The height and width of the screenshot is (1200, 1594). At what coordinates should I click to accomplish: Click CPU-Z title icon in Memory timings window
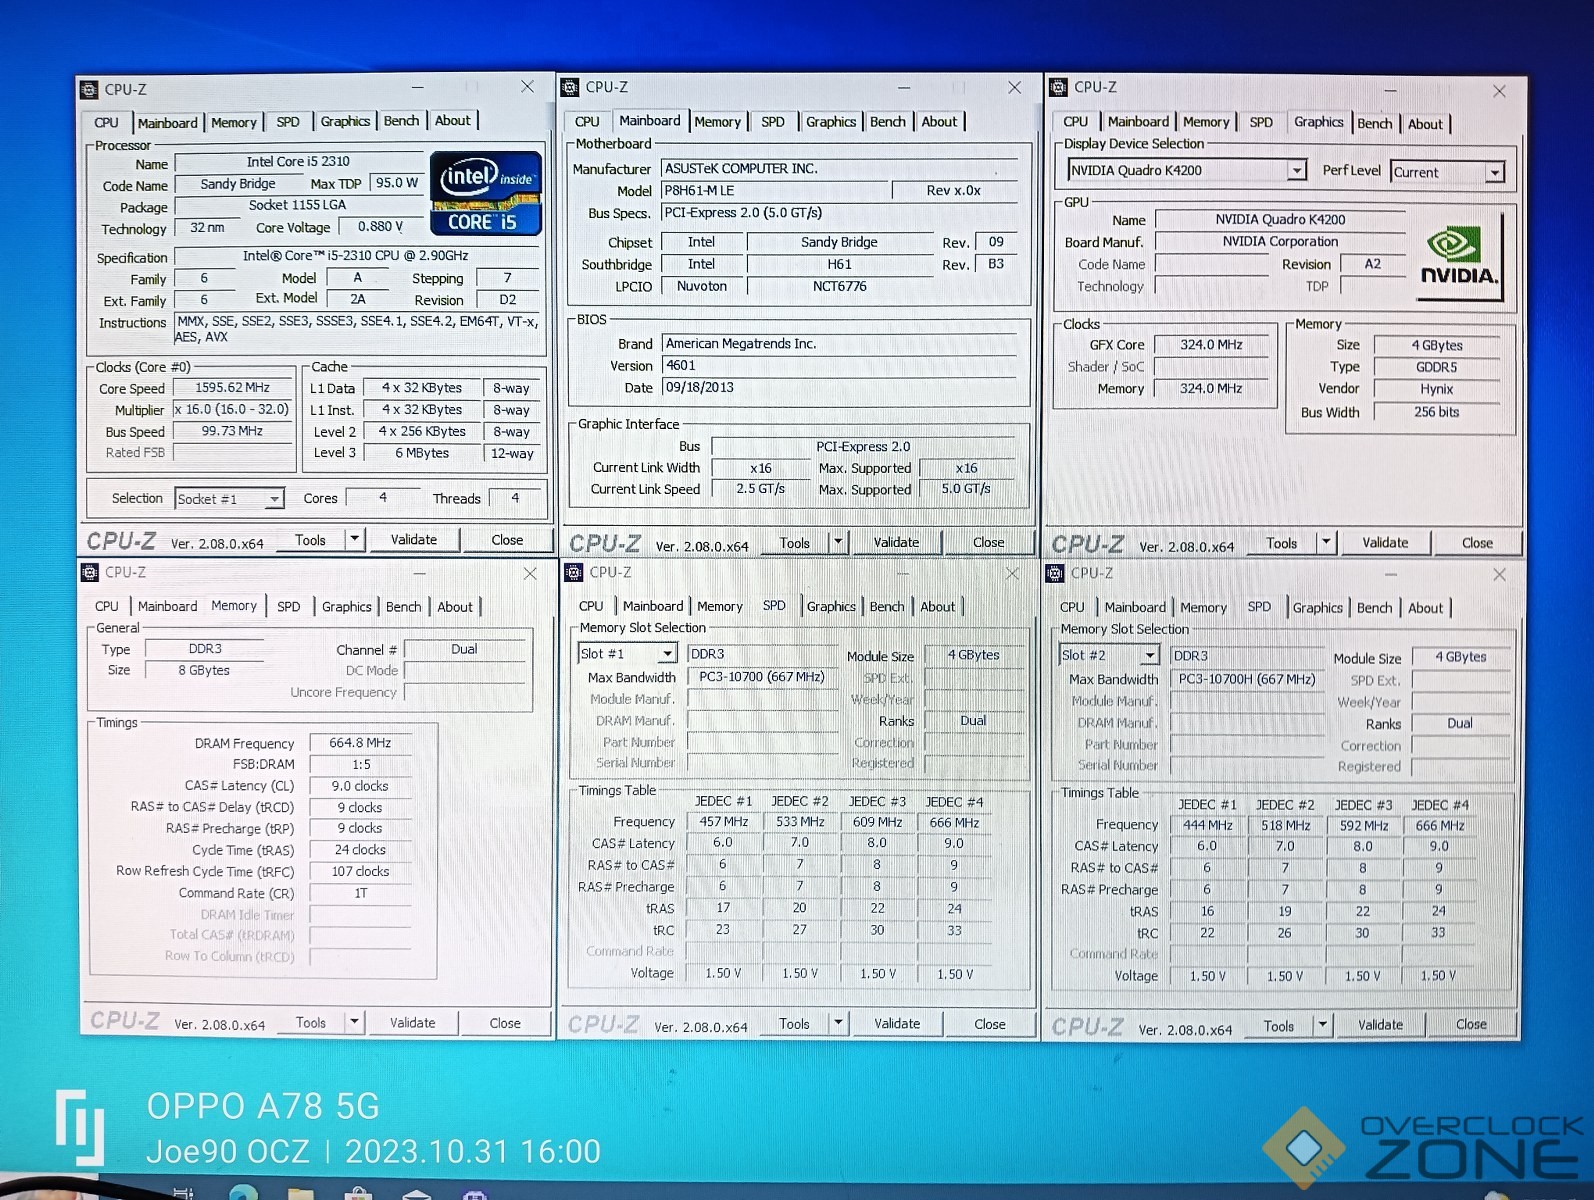pos(89,572)
